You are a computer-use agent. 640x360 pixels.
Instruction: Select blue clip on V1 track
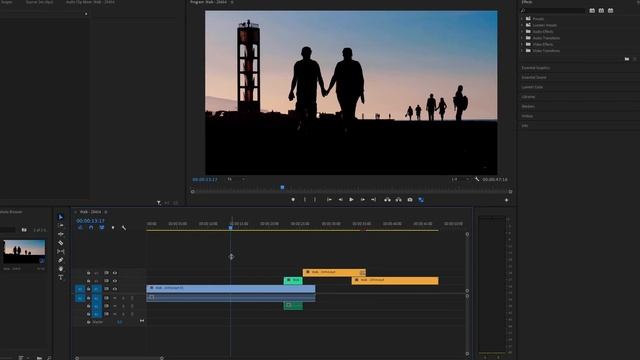tap(231, 289)
